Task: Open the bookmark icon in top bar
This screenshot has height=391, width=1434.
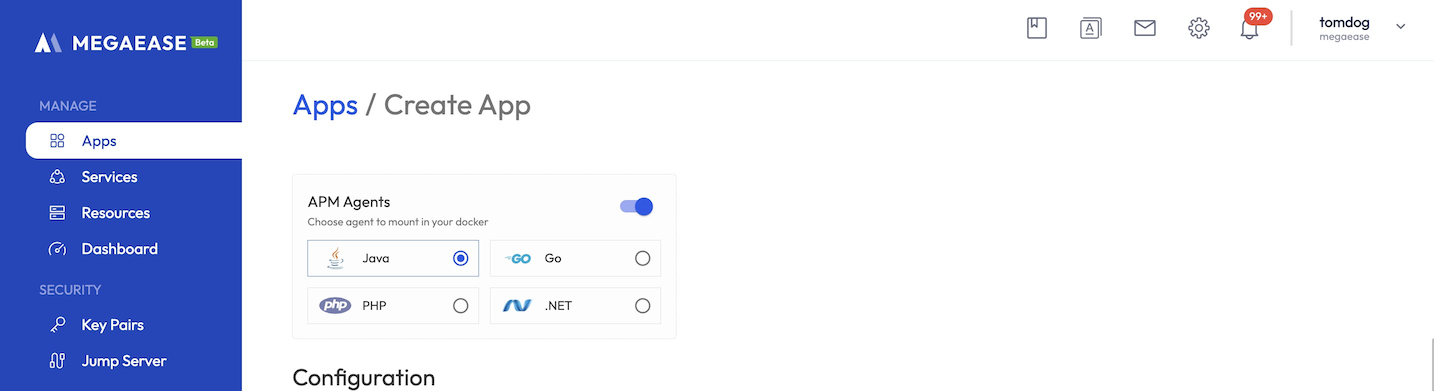Action: coord(1037,28)
